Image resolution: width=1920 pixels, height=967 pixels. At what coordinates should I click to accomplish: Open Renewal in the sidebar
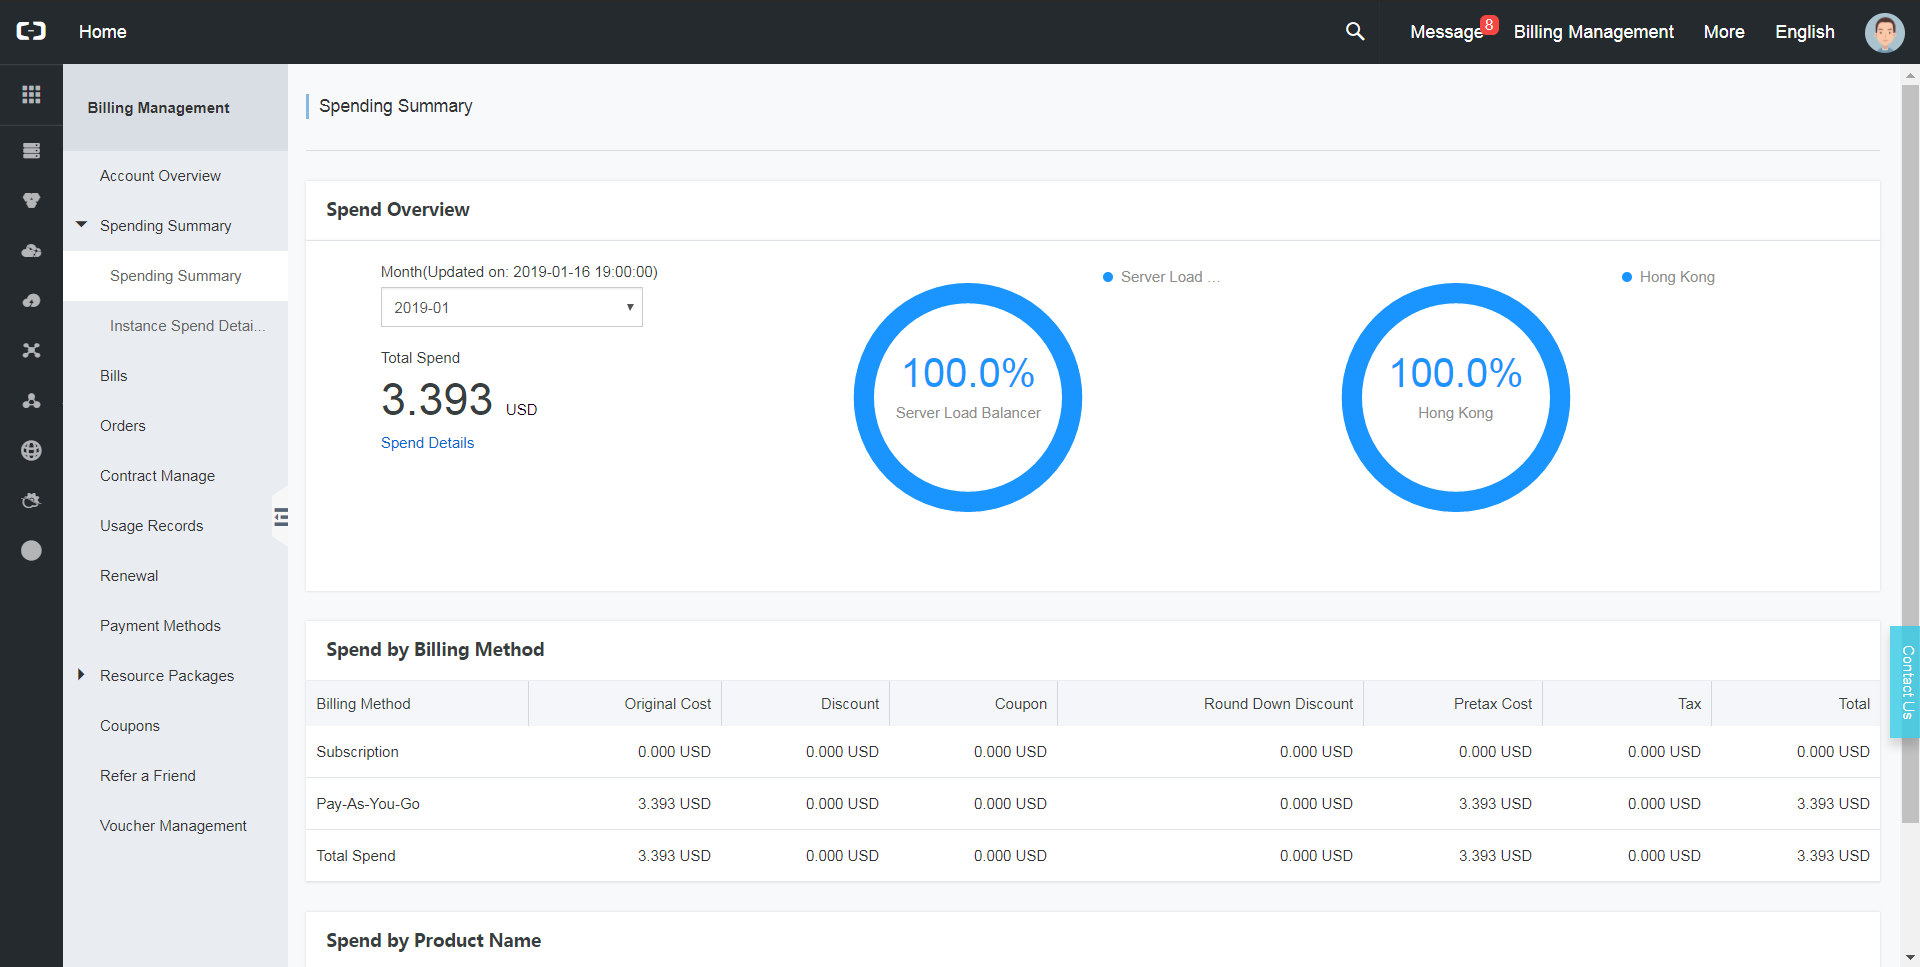[129, 576]
